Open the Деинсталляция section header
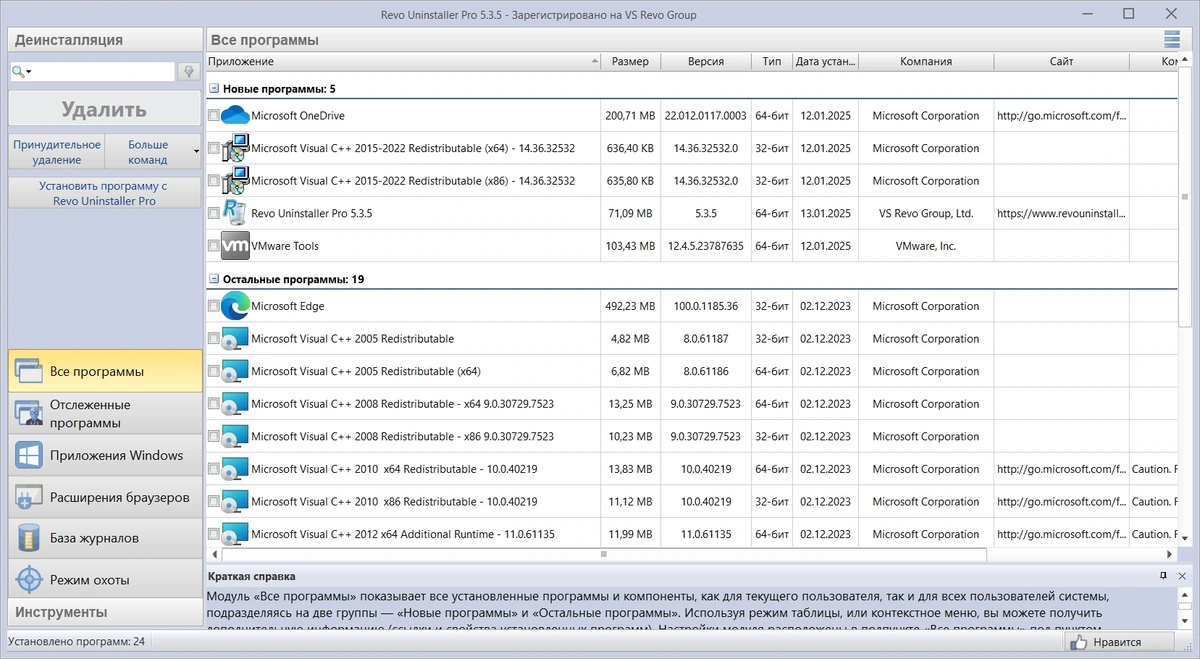The height and width of the screenshot is (659, 1200). [x=105, y=40]
